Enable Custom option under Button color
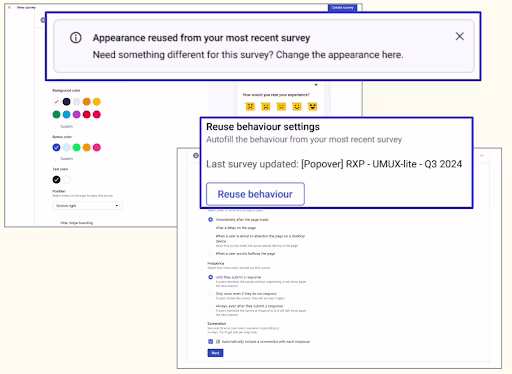The image size is (512, 374). (56, 159)
